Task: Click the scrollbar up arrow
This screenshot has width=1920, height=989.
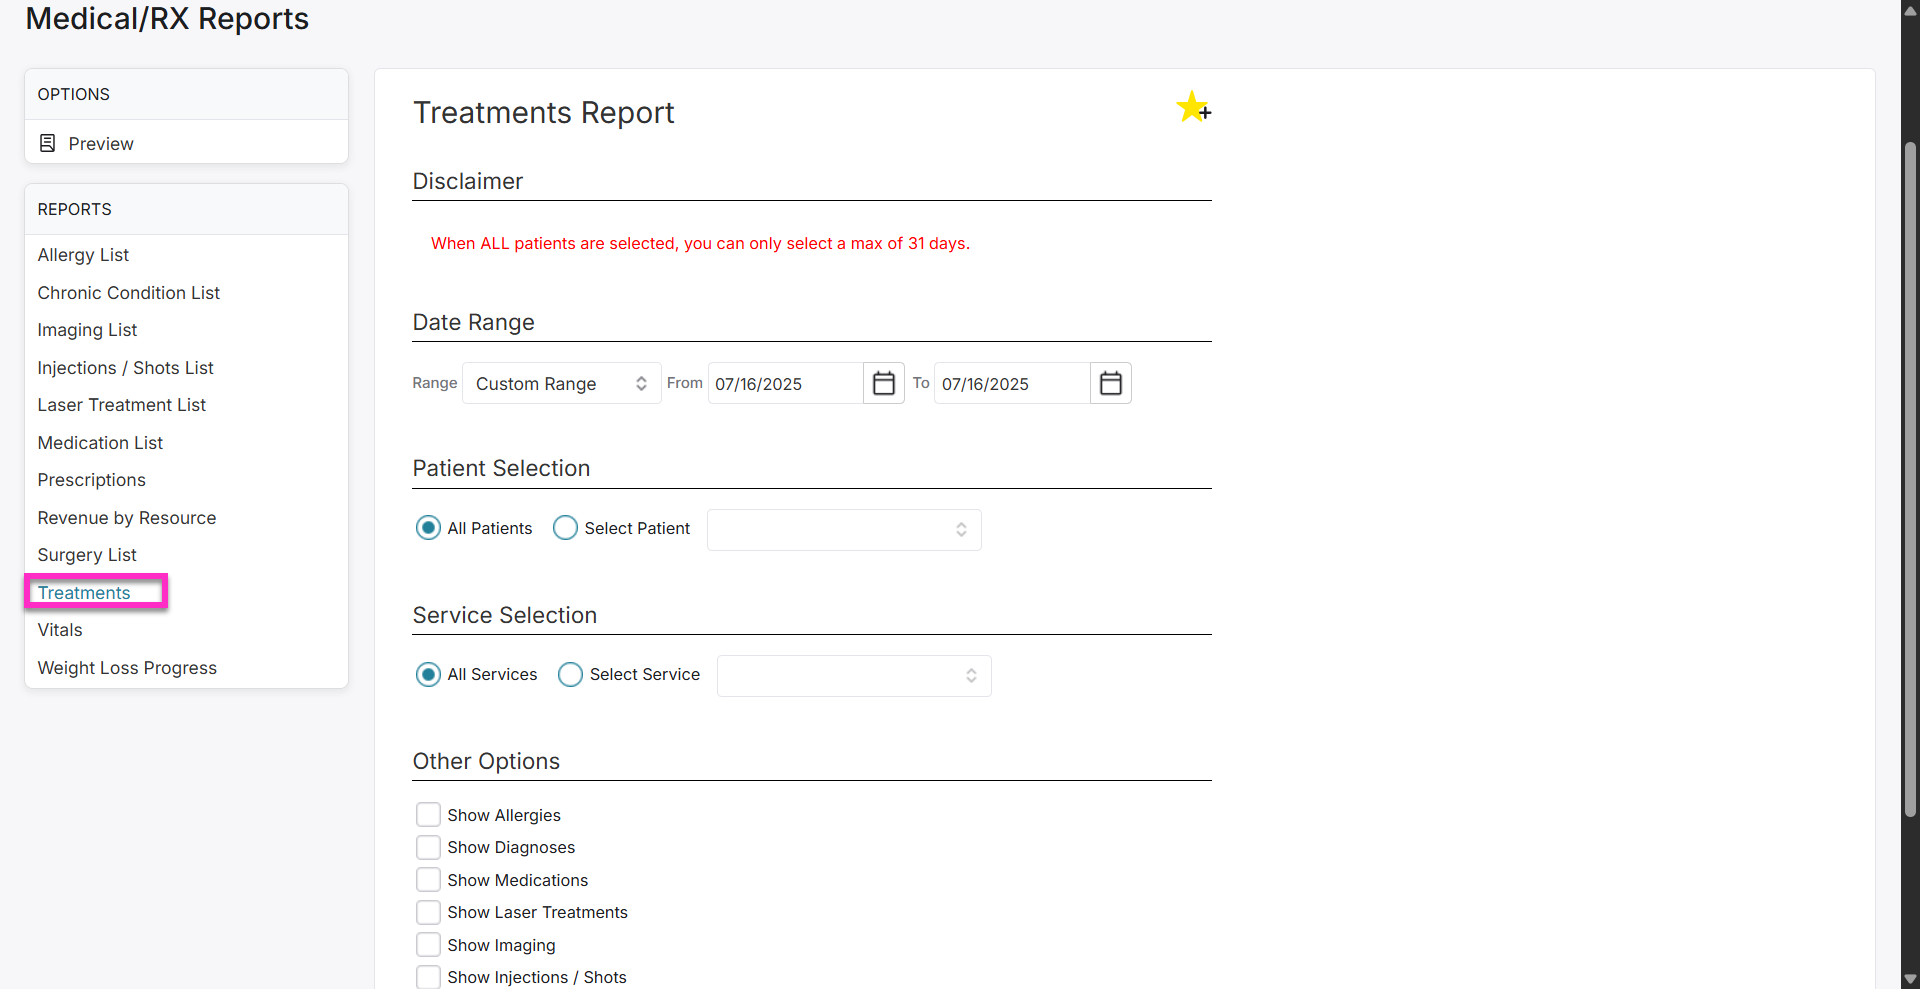Action: (1909, 10)
